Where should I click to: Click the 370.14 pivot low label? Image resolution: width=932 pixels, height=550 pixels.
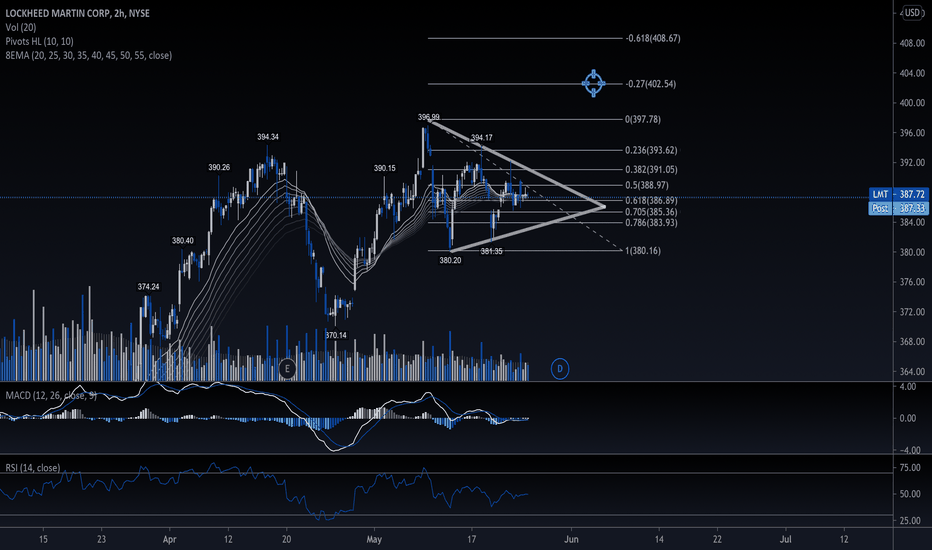(x=336, y=335)
